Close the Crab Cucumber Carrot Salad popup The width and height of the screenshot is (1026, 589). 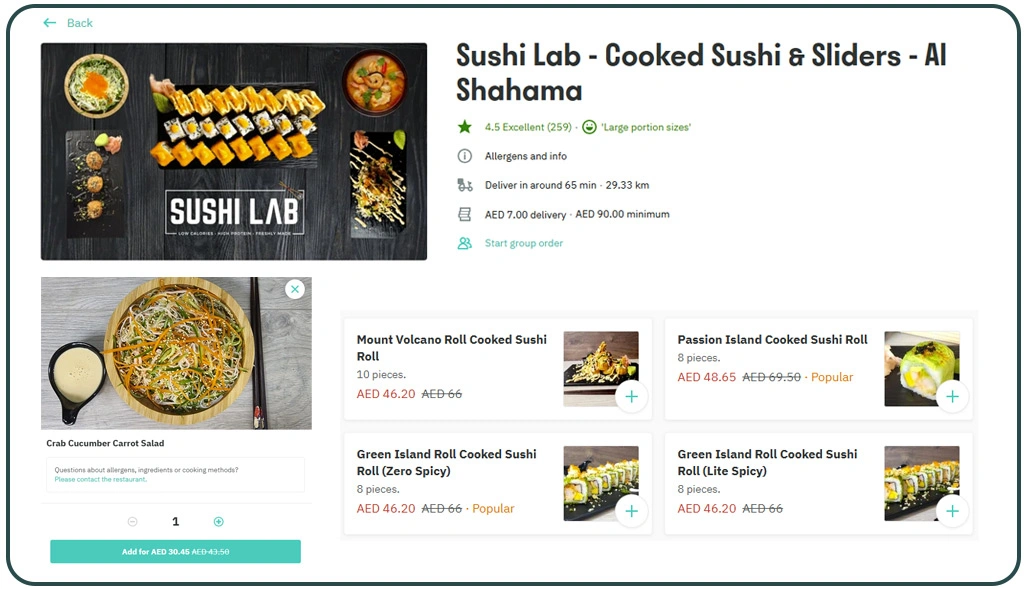294,289
